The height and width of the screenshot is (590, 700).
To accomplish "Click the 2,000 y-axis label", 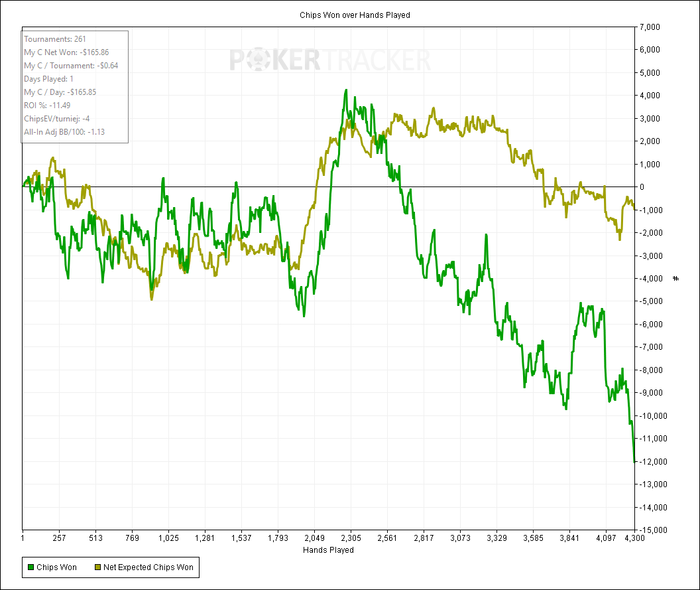I will tap(650, 141).
